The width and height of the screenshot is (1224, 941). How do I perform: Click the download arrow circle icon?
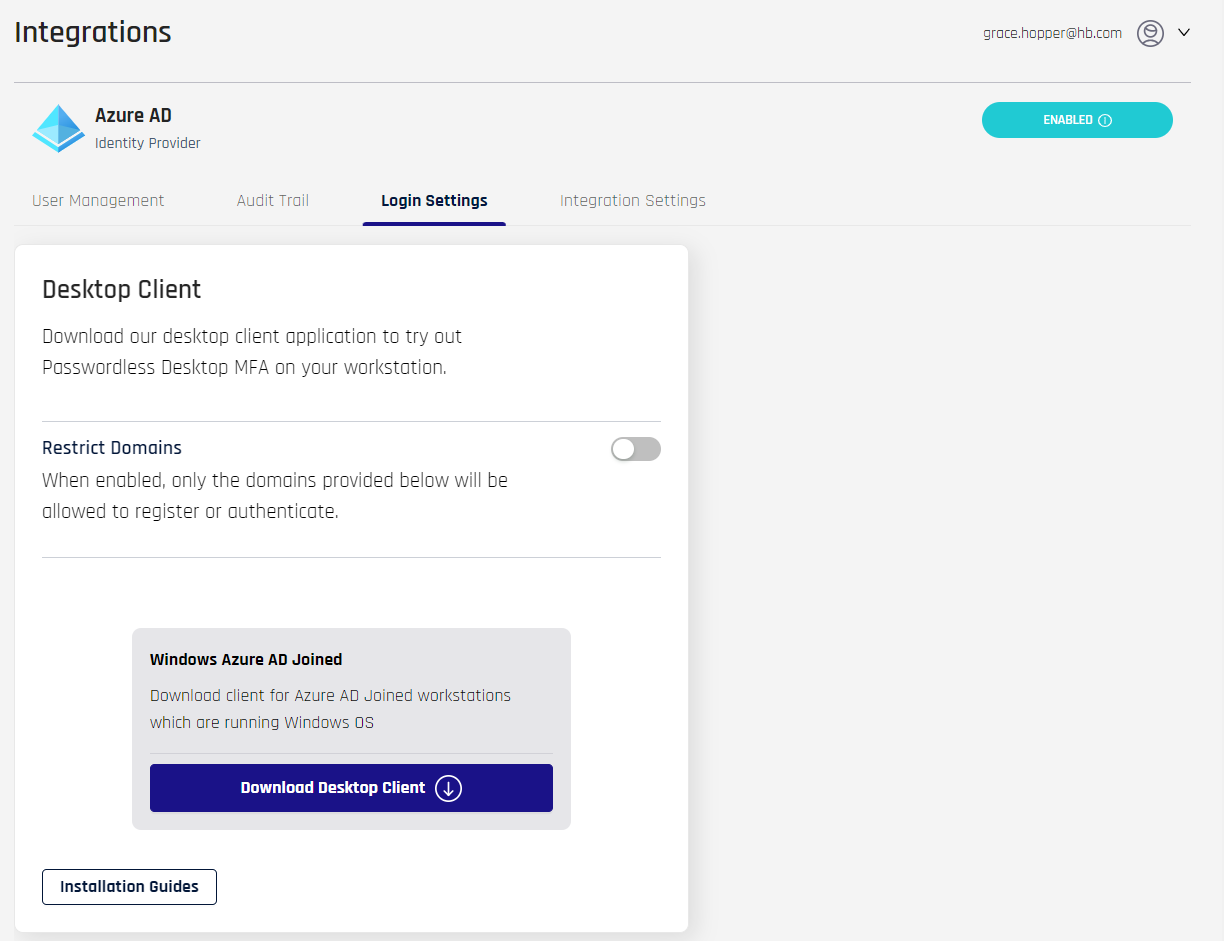(449, 788)
